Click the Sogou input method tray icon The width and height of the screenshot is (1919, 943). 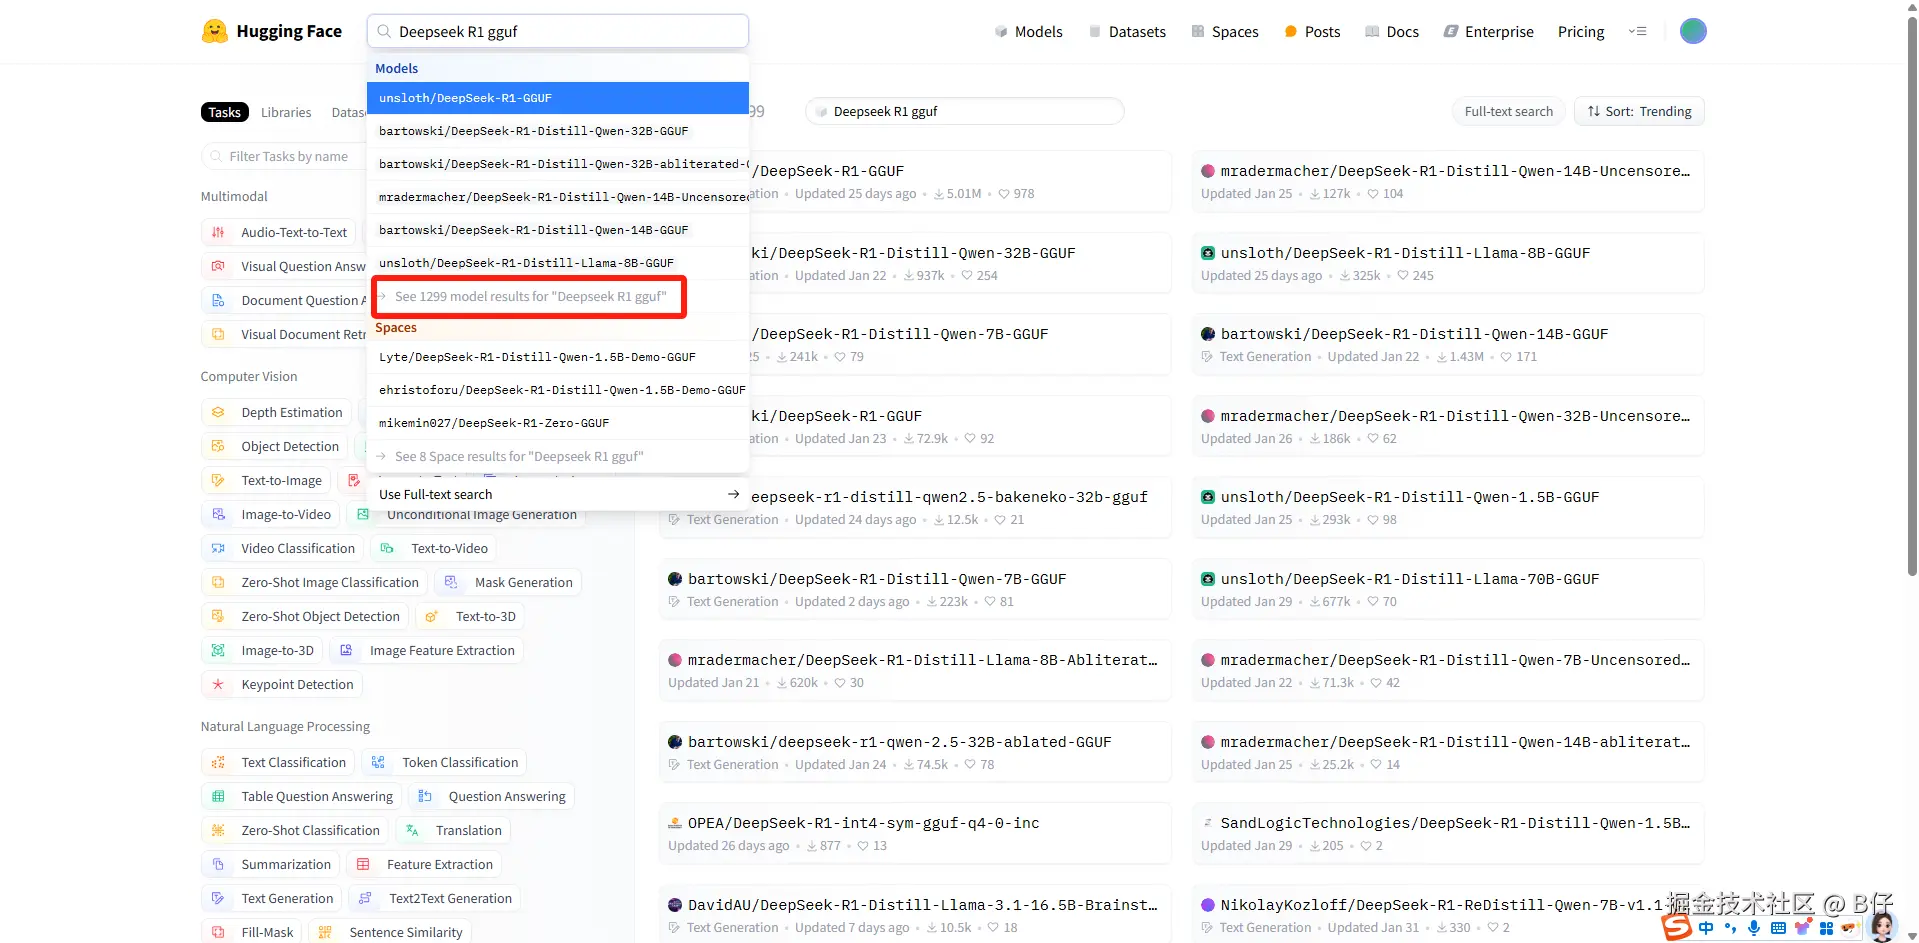click(x=1677, y=927)
